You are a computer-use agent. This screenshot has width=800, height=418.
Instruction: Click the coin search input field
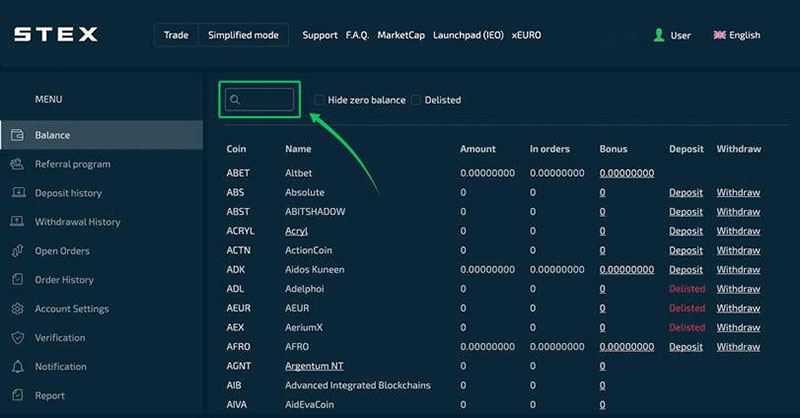click(260, 100)
